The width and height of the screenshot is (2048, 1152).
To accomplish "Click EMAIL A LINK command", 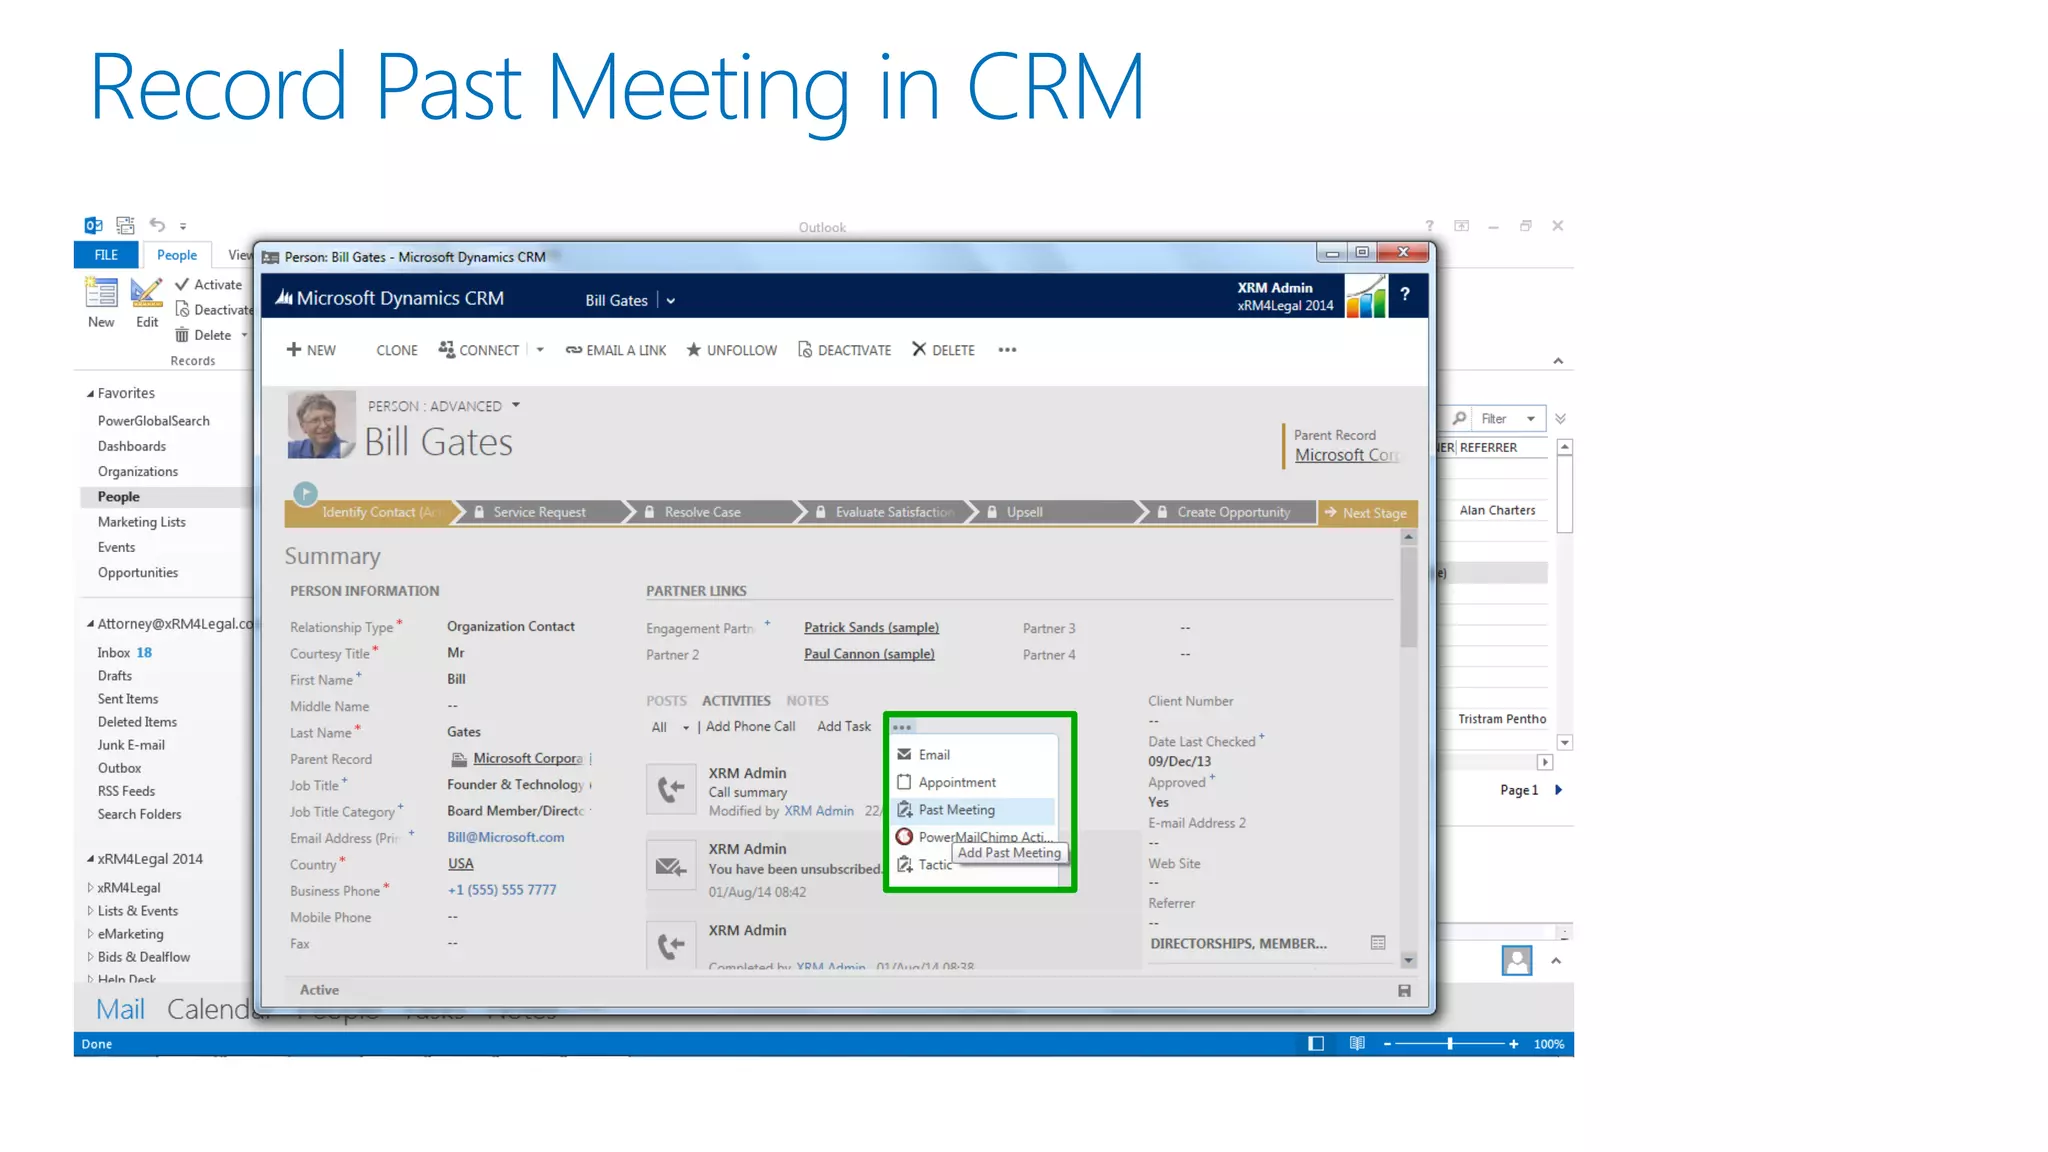I will click(616, 350).
